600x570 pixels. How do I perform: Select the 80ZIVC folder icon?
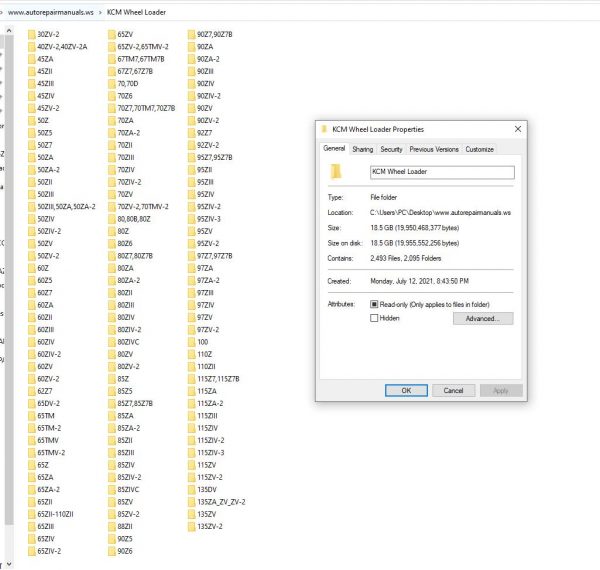coord(112,342)
